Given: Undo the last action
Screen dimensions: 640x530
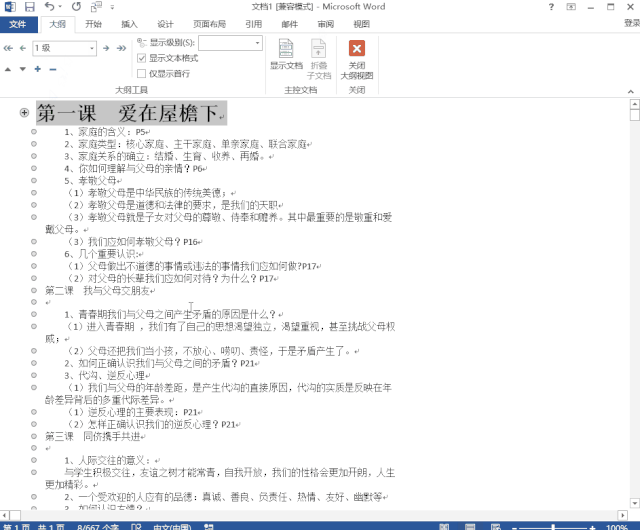Looking at the screenshot, I should click(x=50, y=6).
